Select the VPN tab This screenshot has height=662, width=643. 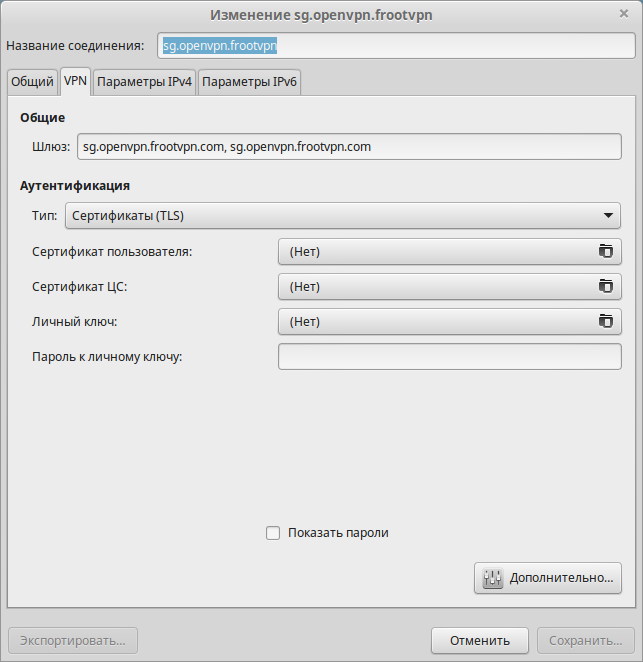tap(75, 82)
